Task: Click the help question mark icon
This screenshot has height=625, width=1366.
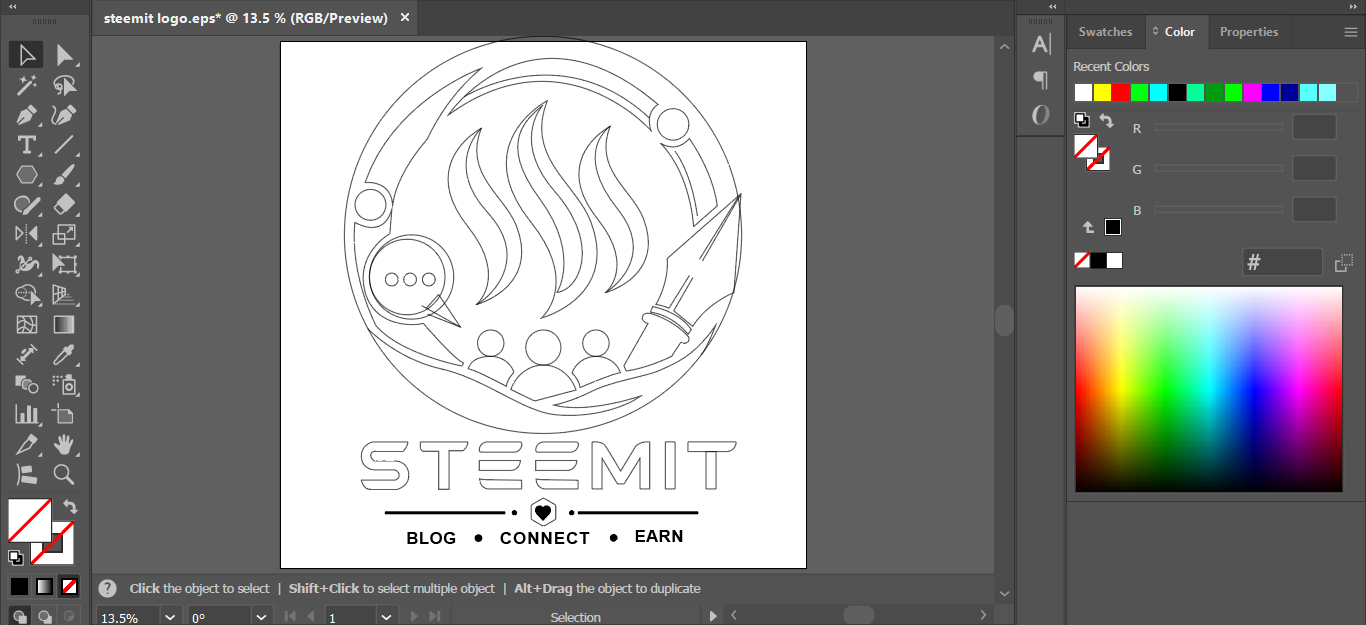Action: tap(108, 589)
